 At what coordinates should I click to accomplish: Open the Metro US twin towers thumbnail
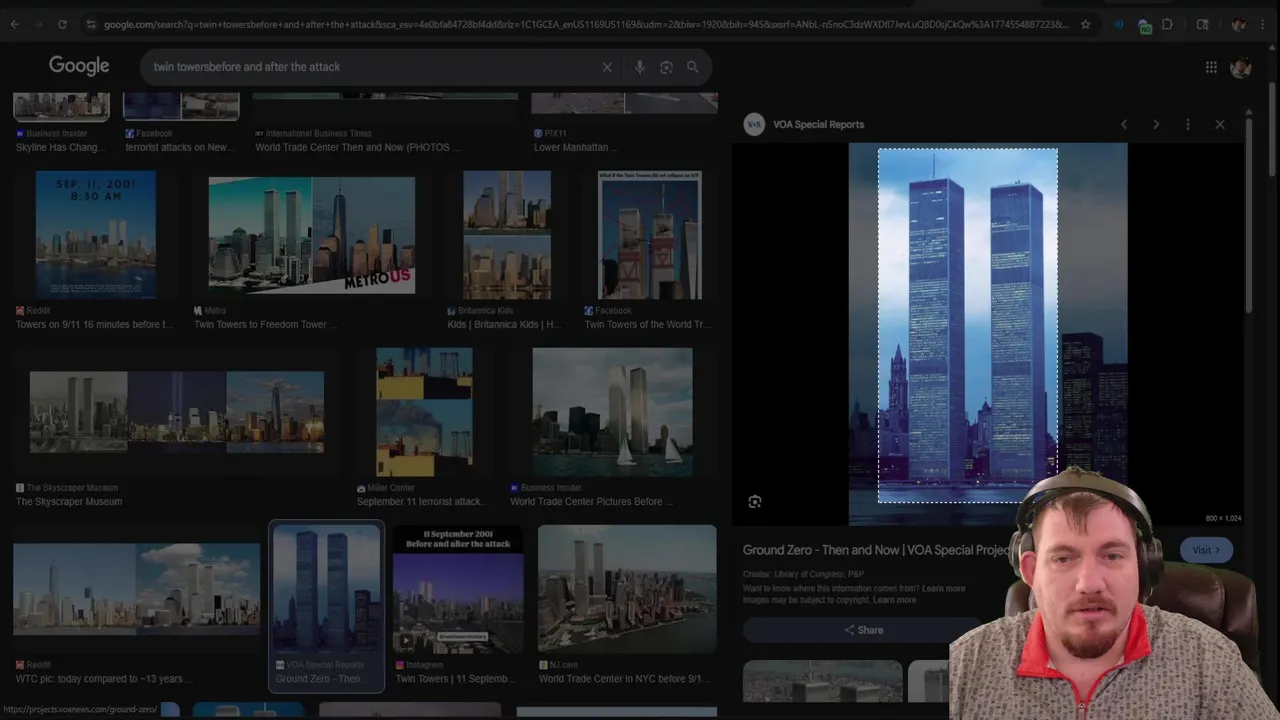(311, 235)
